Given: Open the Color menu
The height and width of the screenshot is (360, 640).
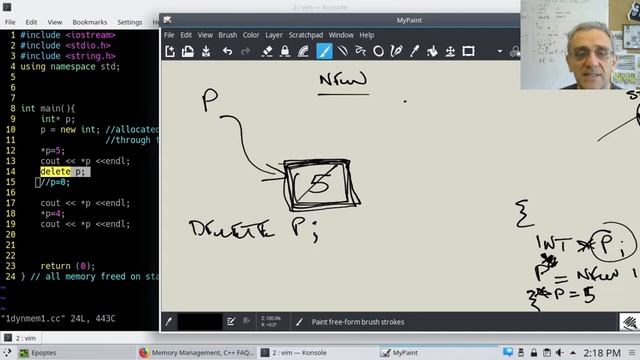Looking at the screenshot, I should (x=251, y=35).
